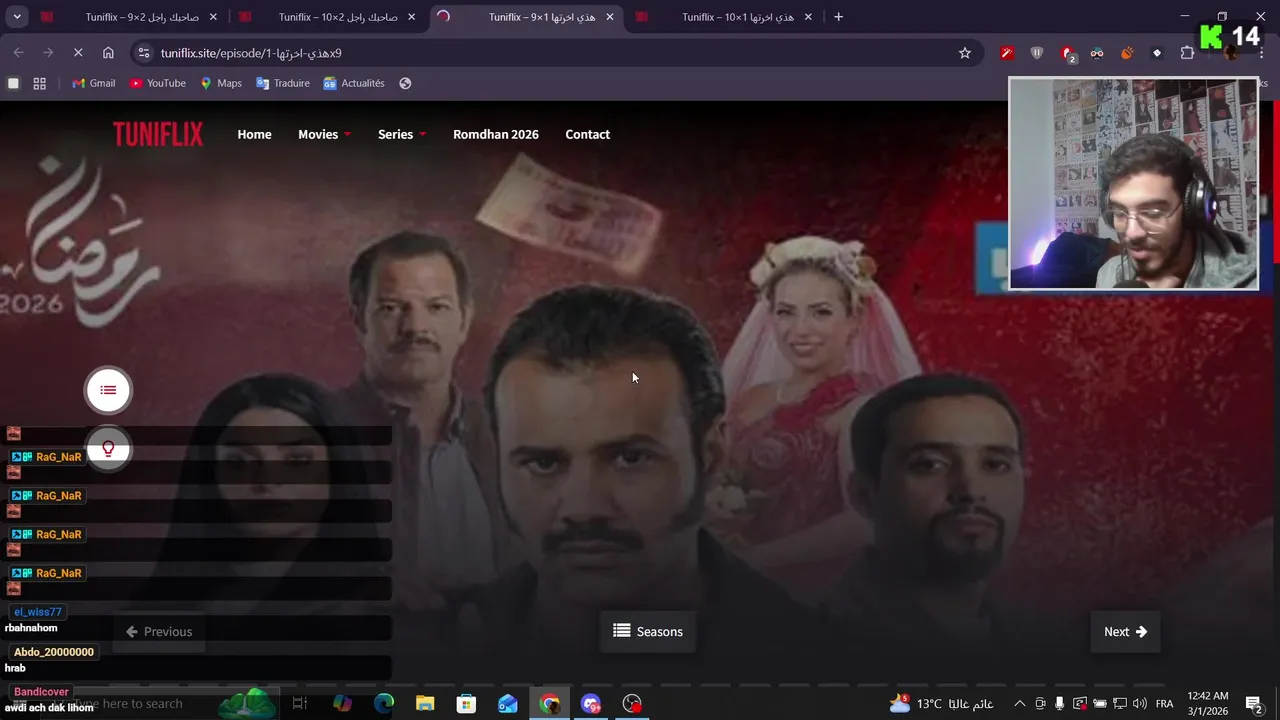Open the Home menu item

pos(254,134)
